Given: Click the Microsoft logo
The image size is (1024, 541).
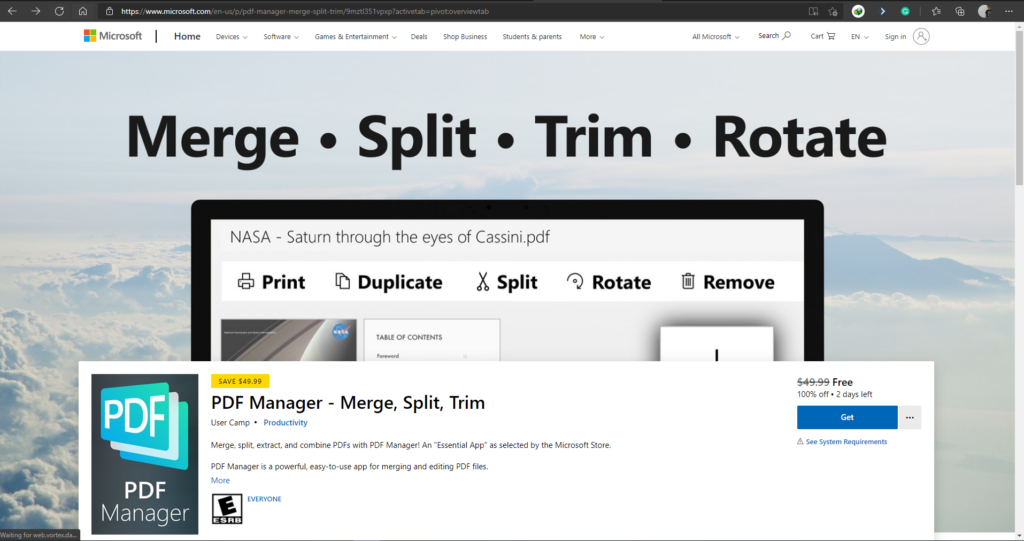Looking at the screenshot, I should pos(112,36).
